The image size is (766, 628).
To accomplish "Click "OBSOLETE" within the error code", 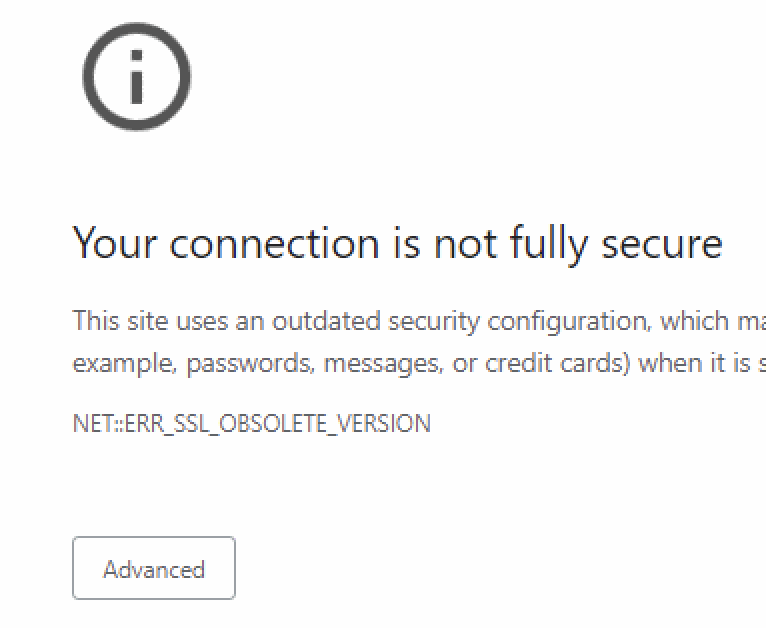I will [273, 423].
